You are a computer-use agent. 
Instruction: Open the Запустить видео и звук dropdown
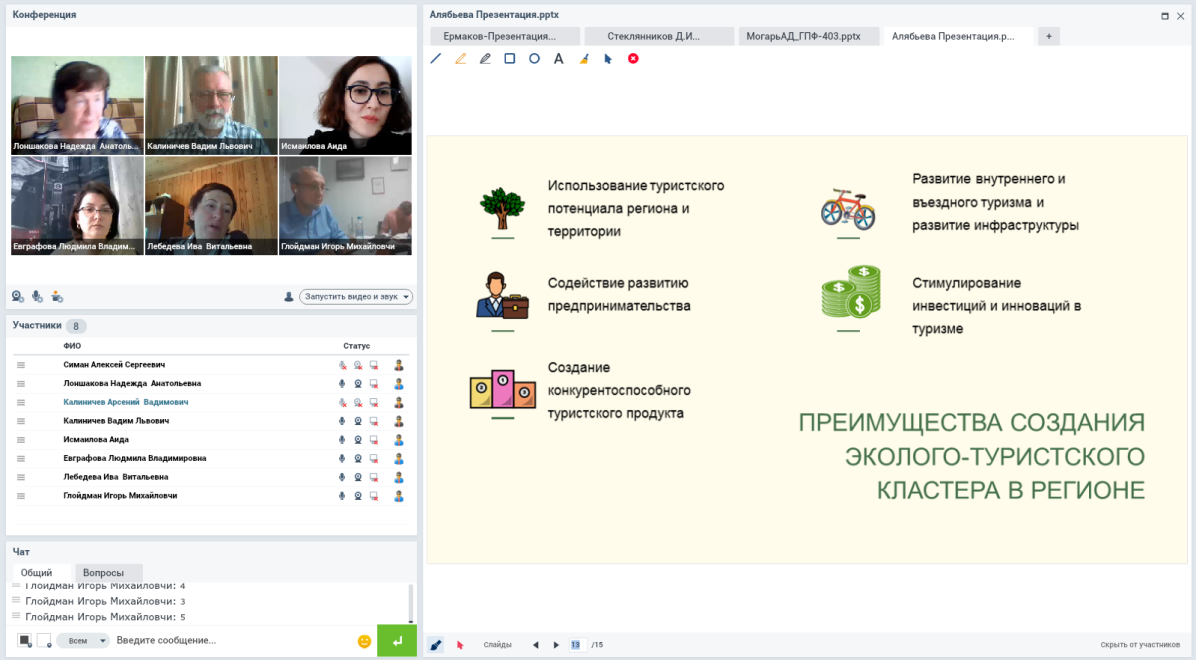(x=356, y=297)
